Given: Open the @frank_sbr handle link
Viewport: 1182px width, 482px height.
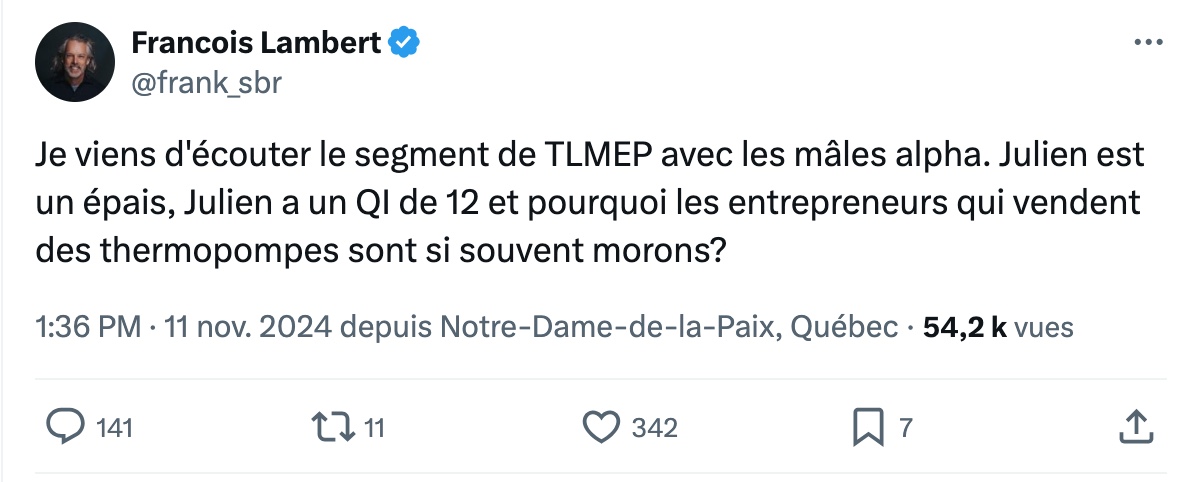Looking at the screenshot, I should click(206, 84).
